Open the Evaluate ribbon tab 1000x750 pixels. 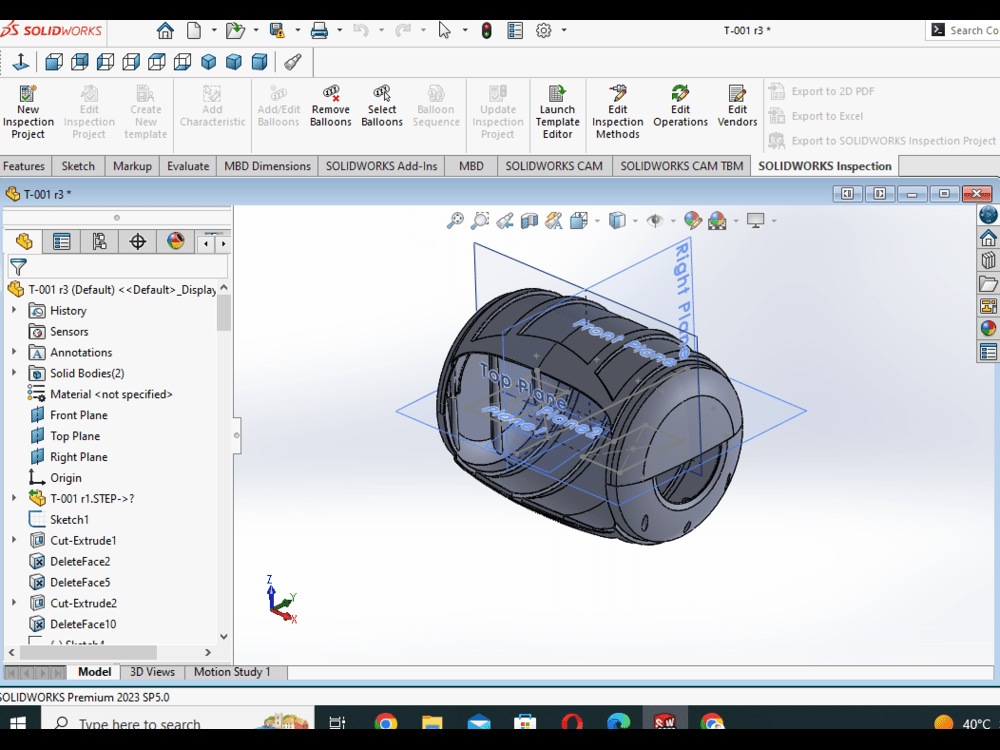(187, 166)
